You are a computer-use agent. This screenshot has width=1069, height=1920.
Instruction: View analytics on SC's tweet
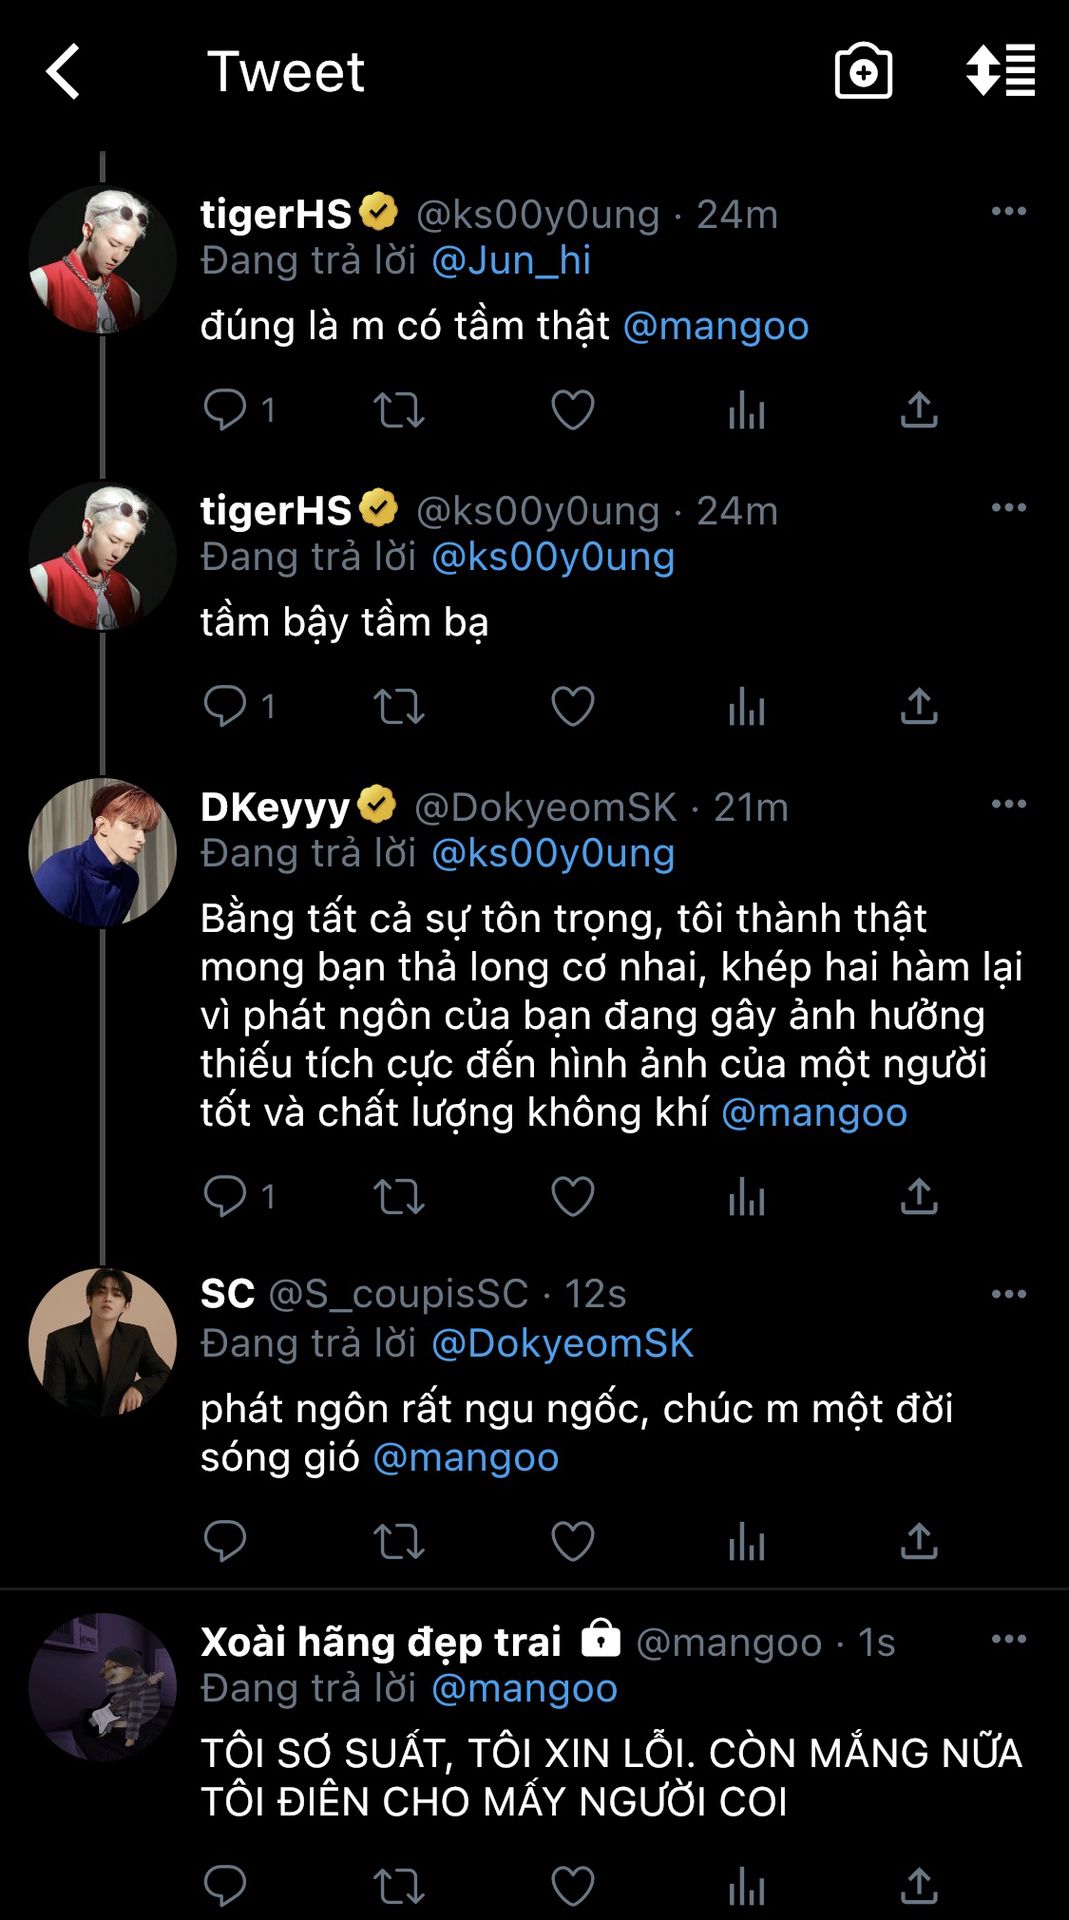tap(746, 1541)
